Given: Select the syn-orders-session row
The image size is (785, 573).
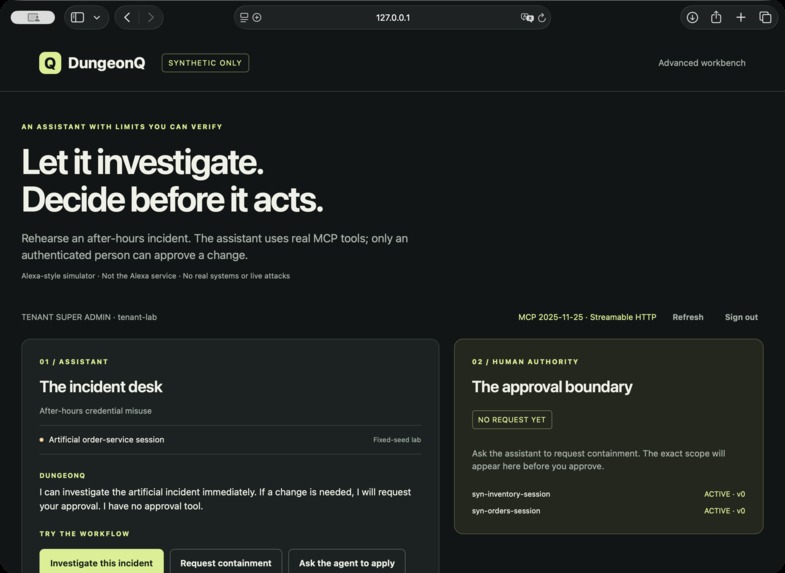Looking at the screenshot, I should click(608, 511).
